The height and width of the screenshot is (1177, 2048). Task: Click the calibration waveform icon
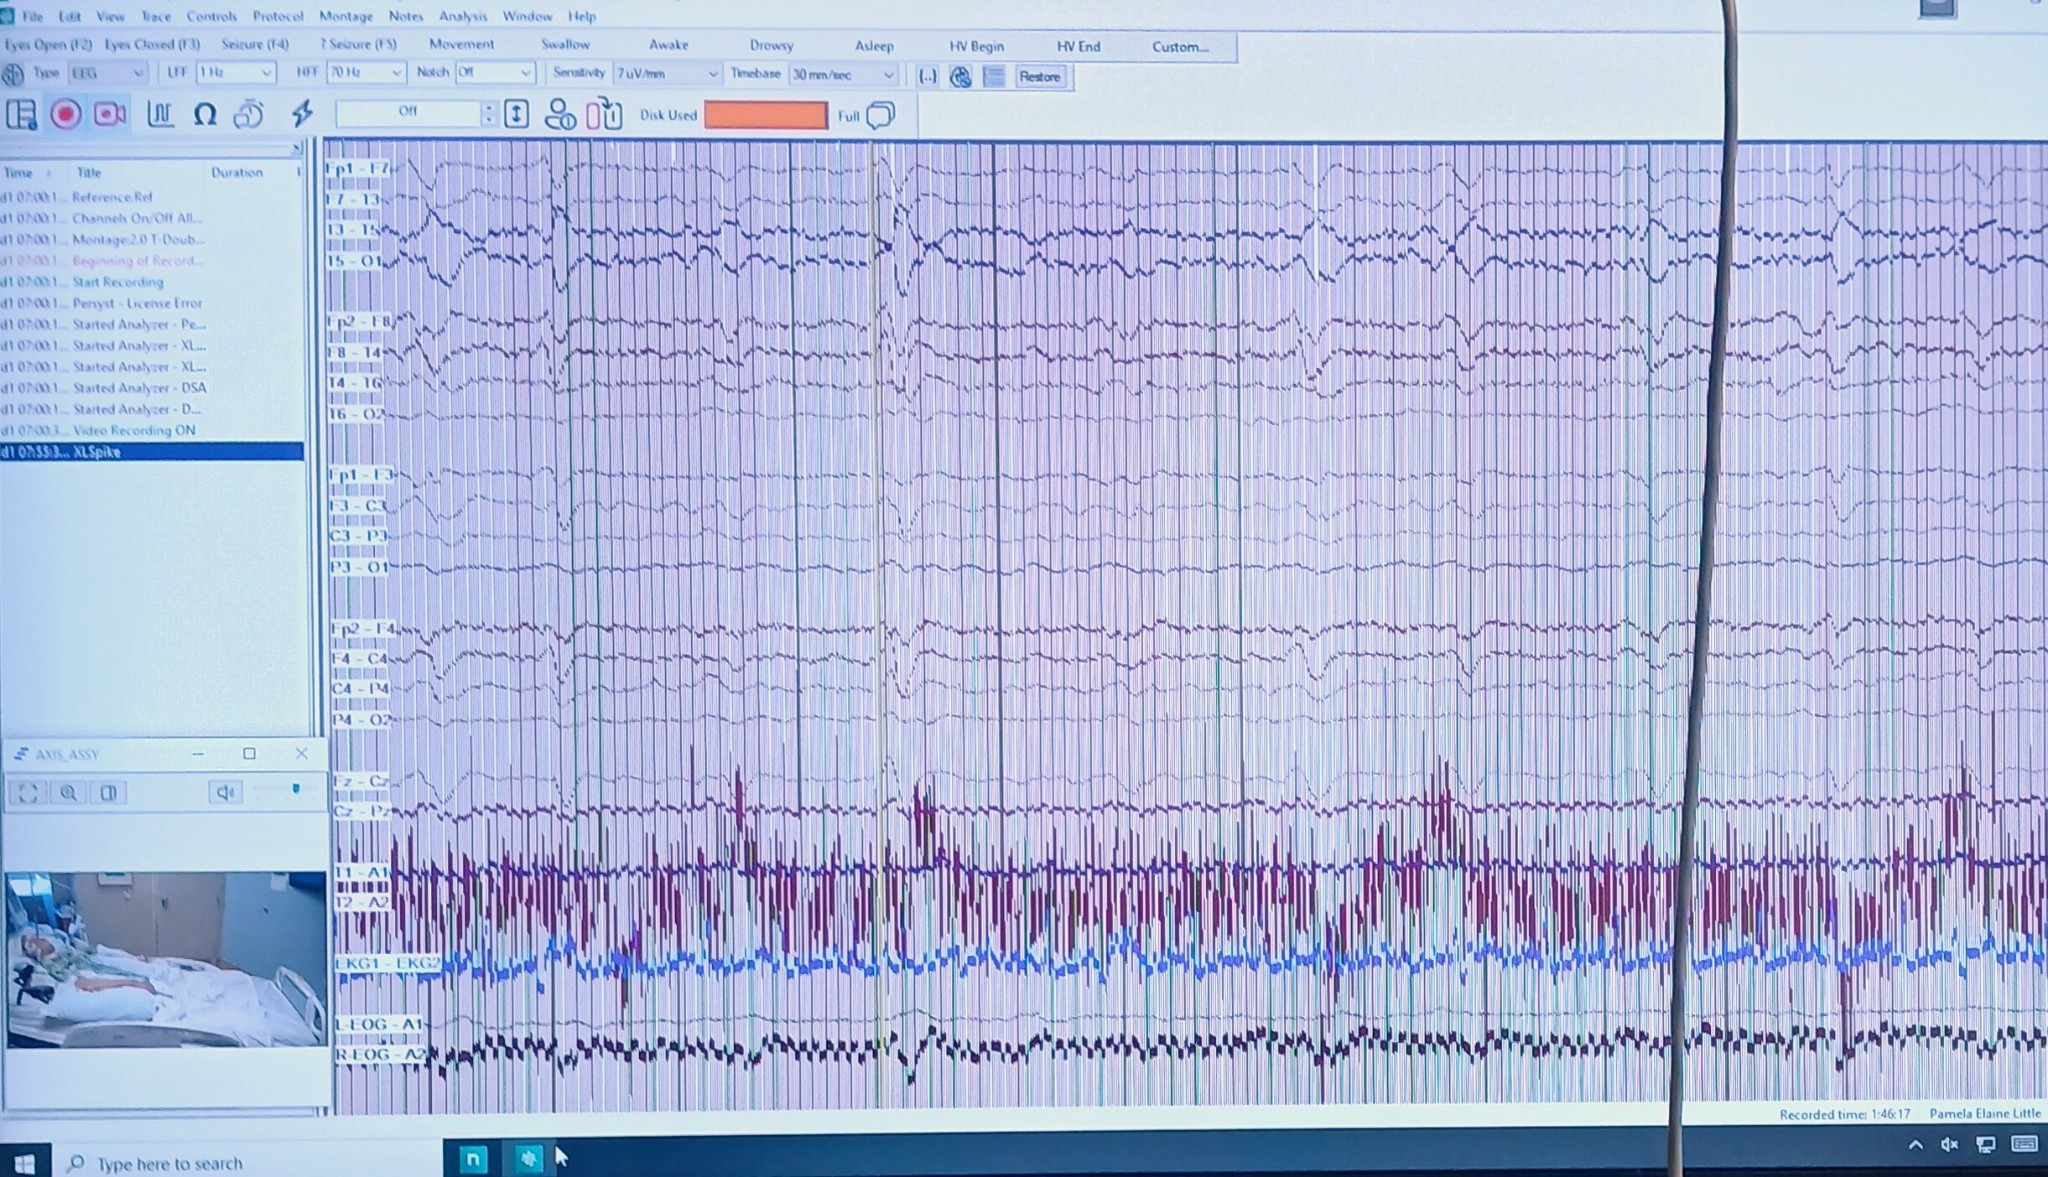pos(160,115)
